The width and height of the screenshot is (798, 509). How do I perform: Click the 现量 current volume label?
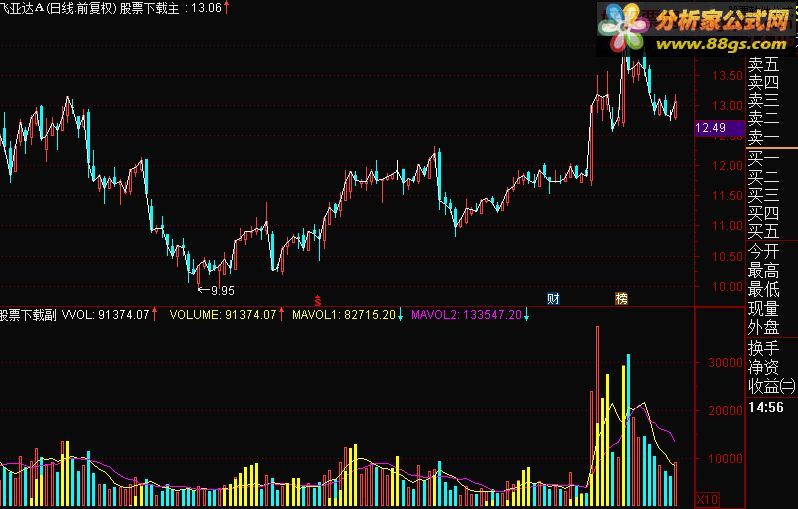[763, 308]
